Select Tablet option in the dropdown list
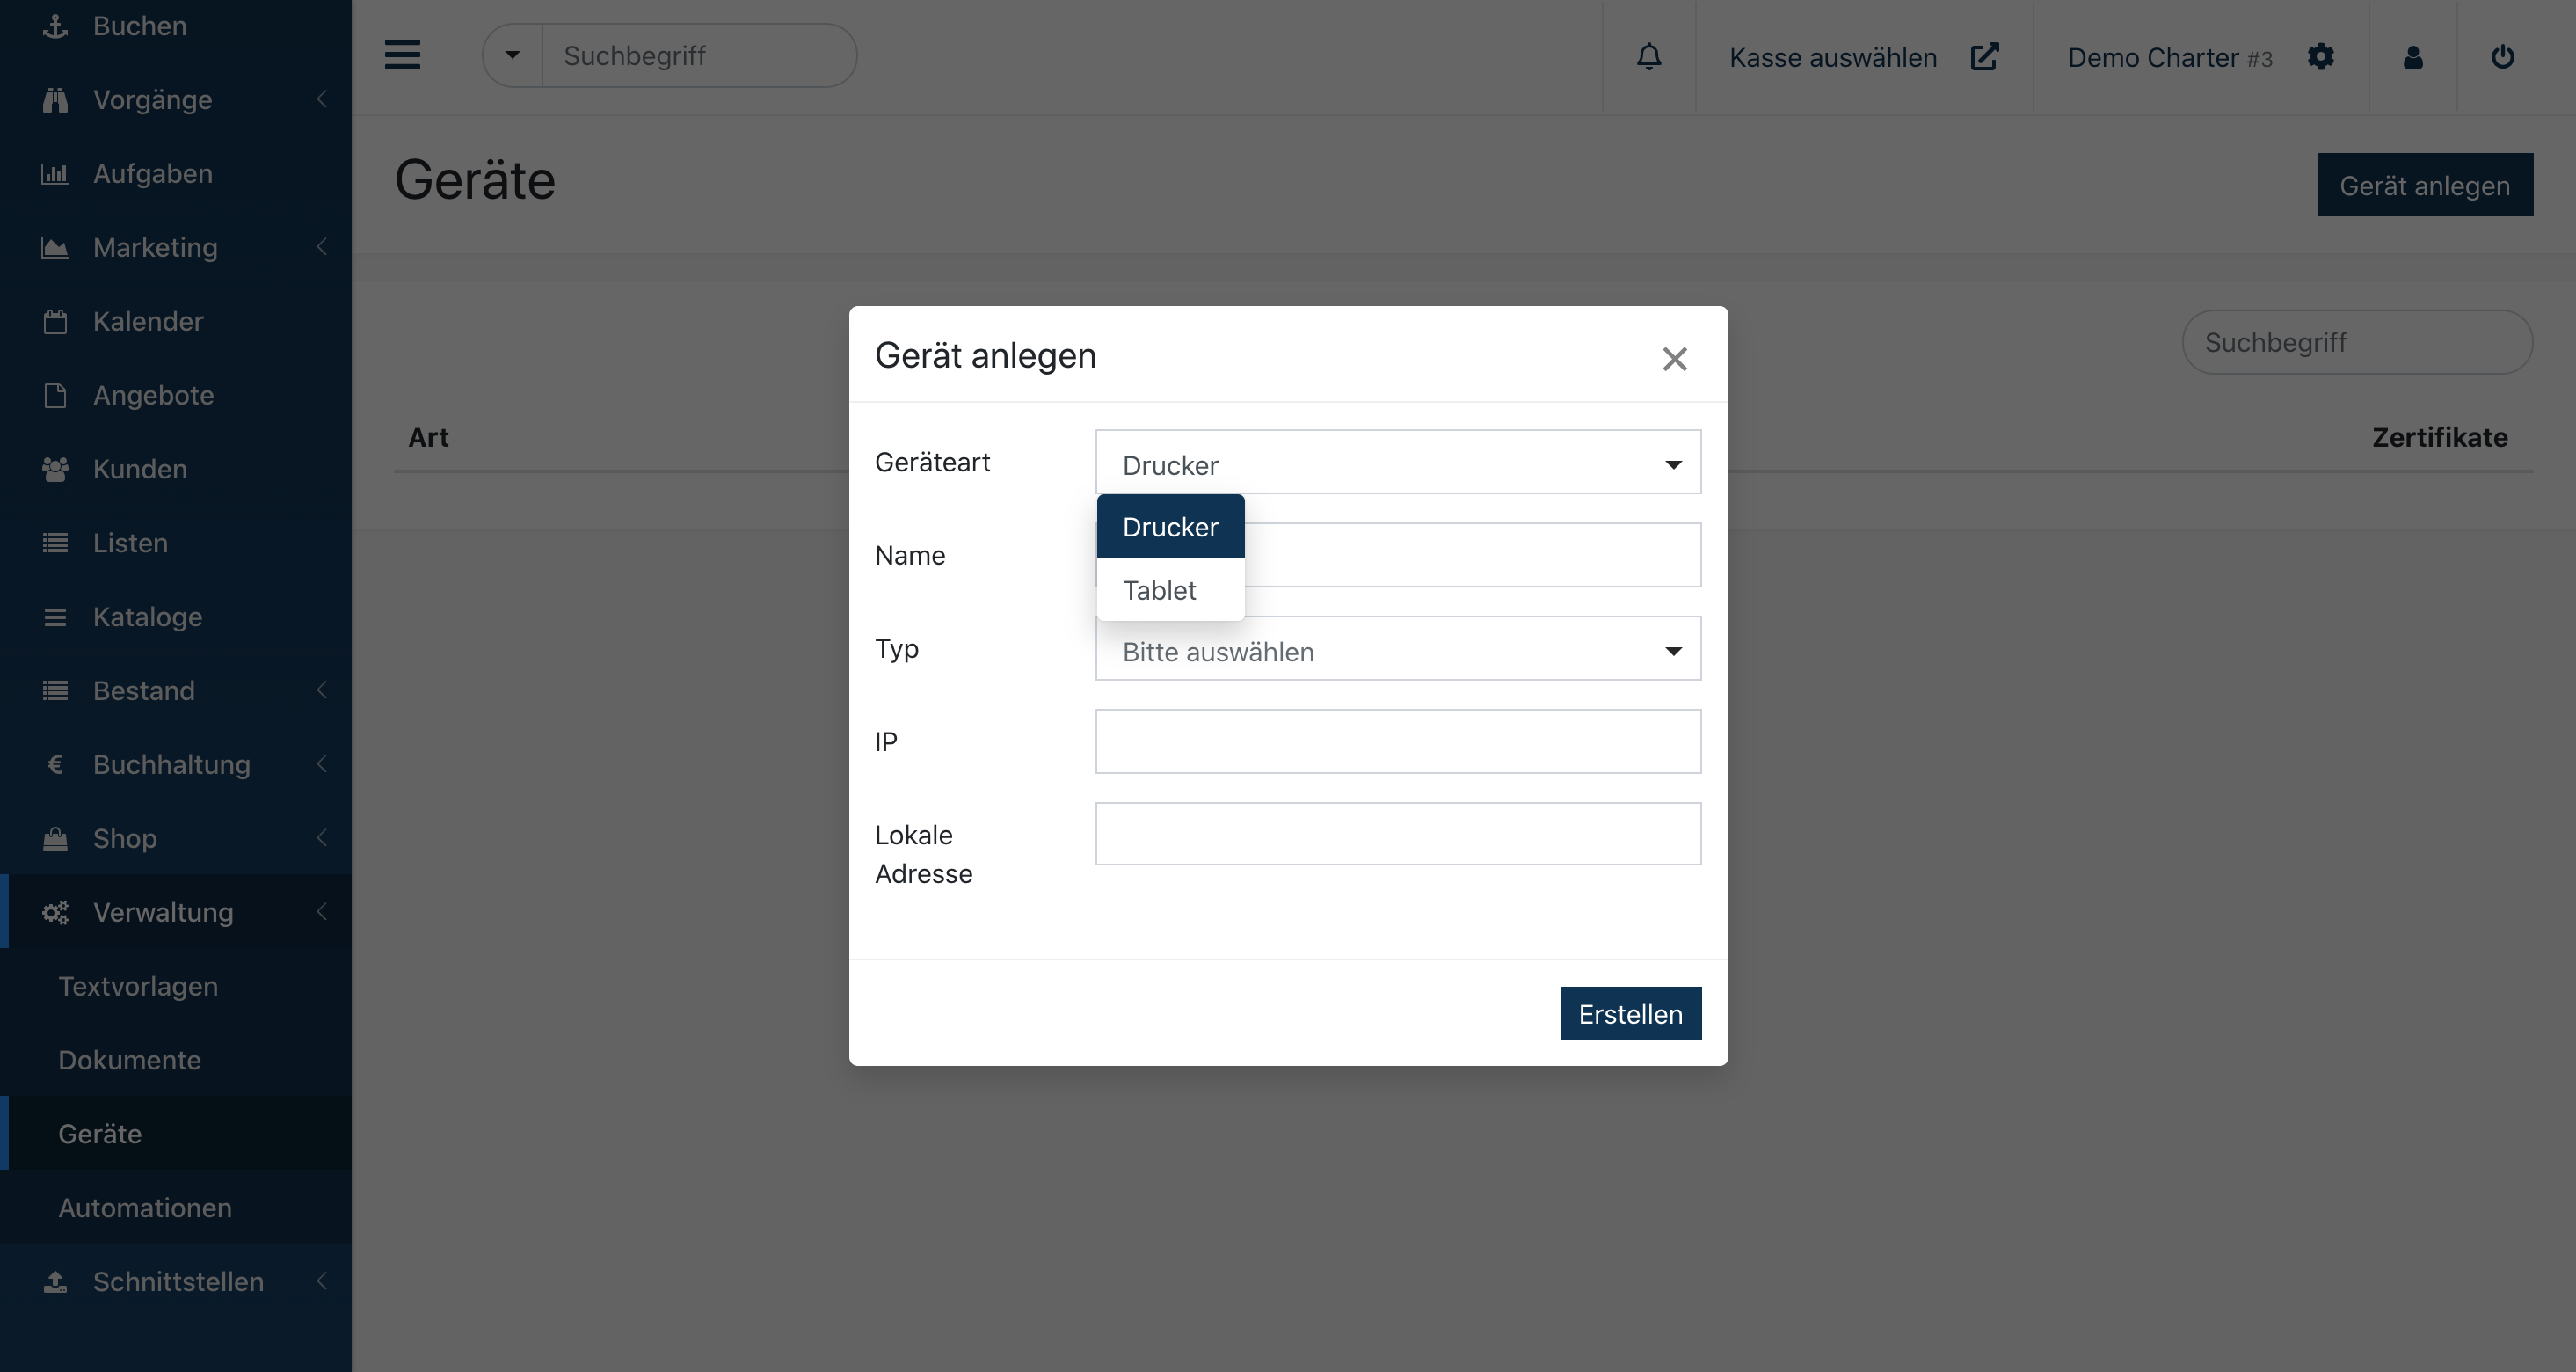The image size is (2576, 1372). [1170, 591]
